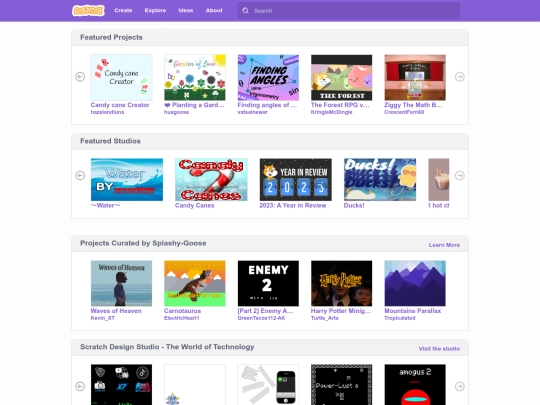The width and height of the screenshot is (540, 405).
Task: Click Candy cane Creator title link
Action: (x=120, y=105)
